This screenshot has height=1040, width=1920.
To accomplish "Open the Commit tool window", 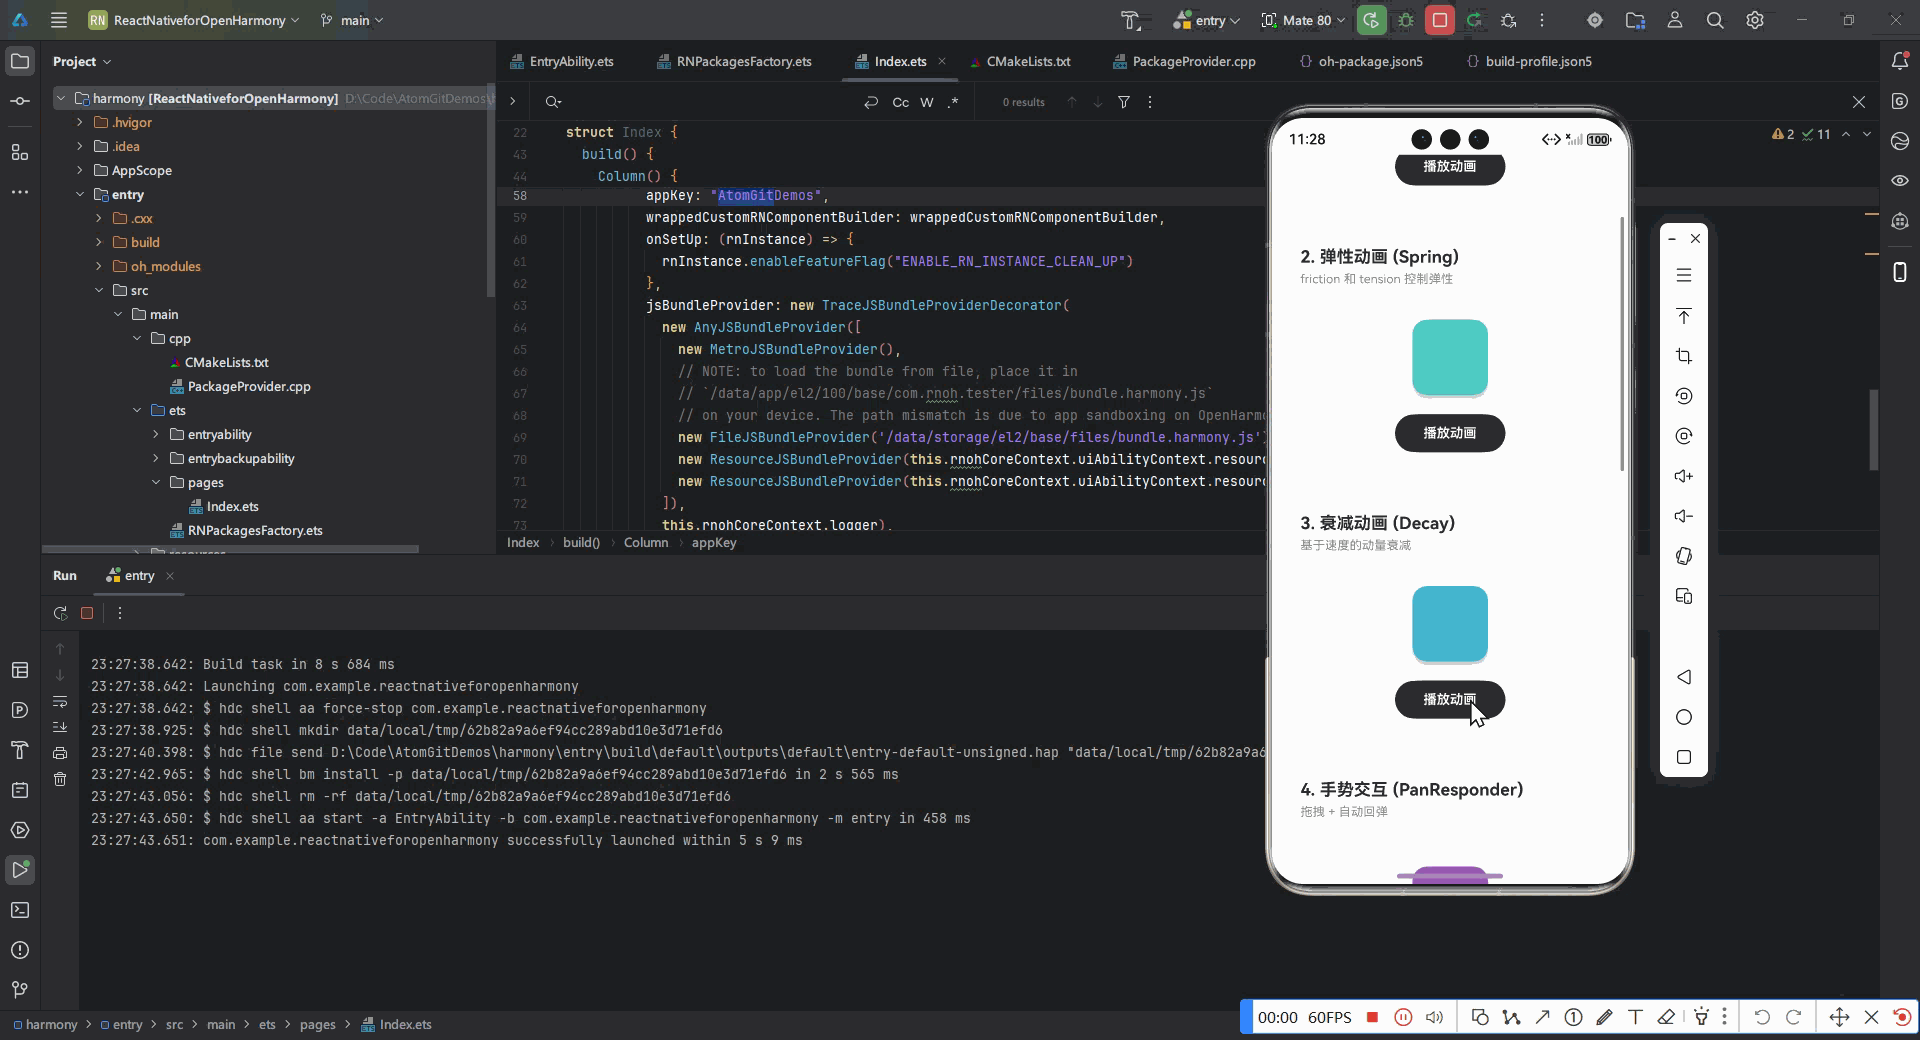I will [x=20, y=101].
